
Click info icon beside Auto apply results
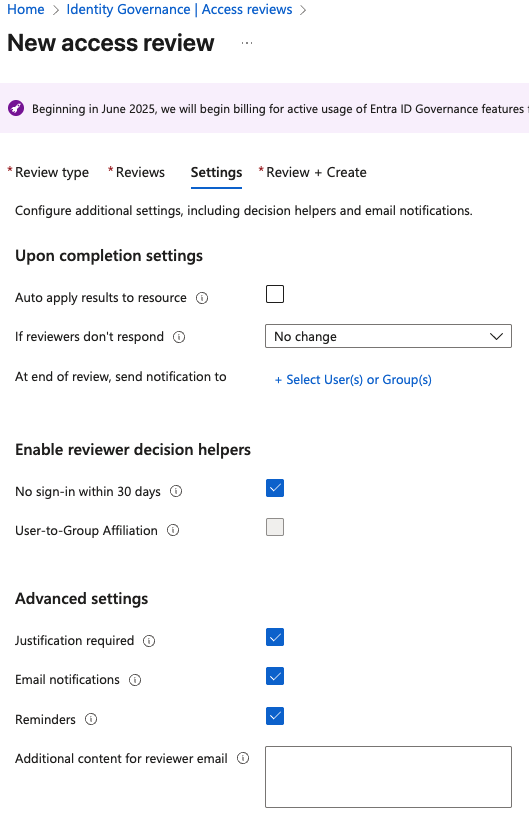(202, 298)
